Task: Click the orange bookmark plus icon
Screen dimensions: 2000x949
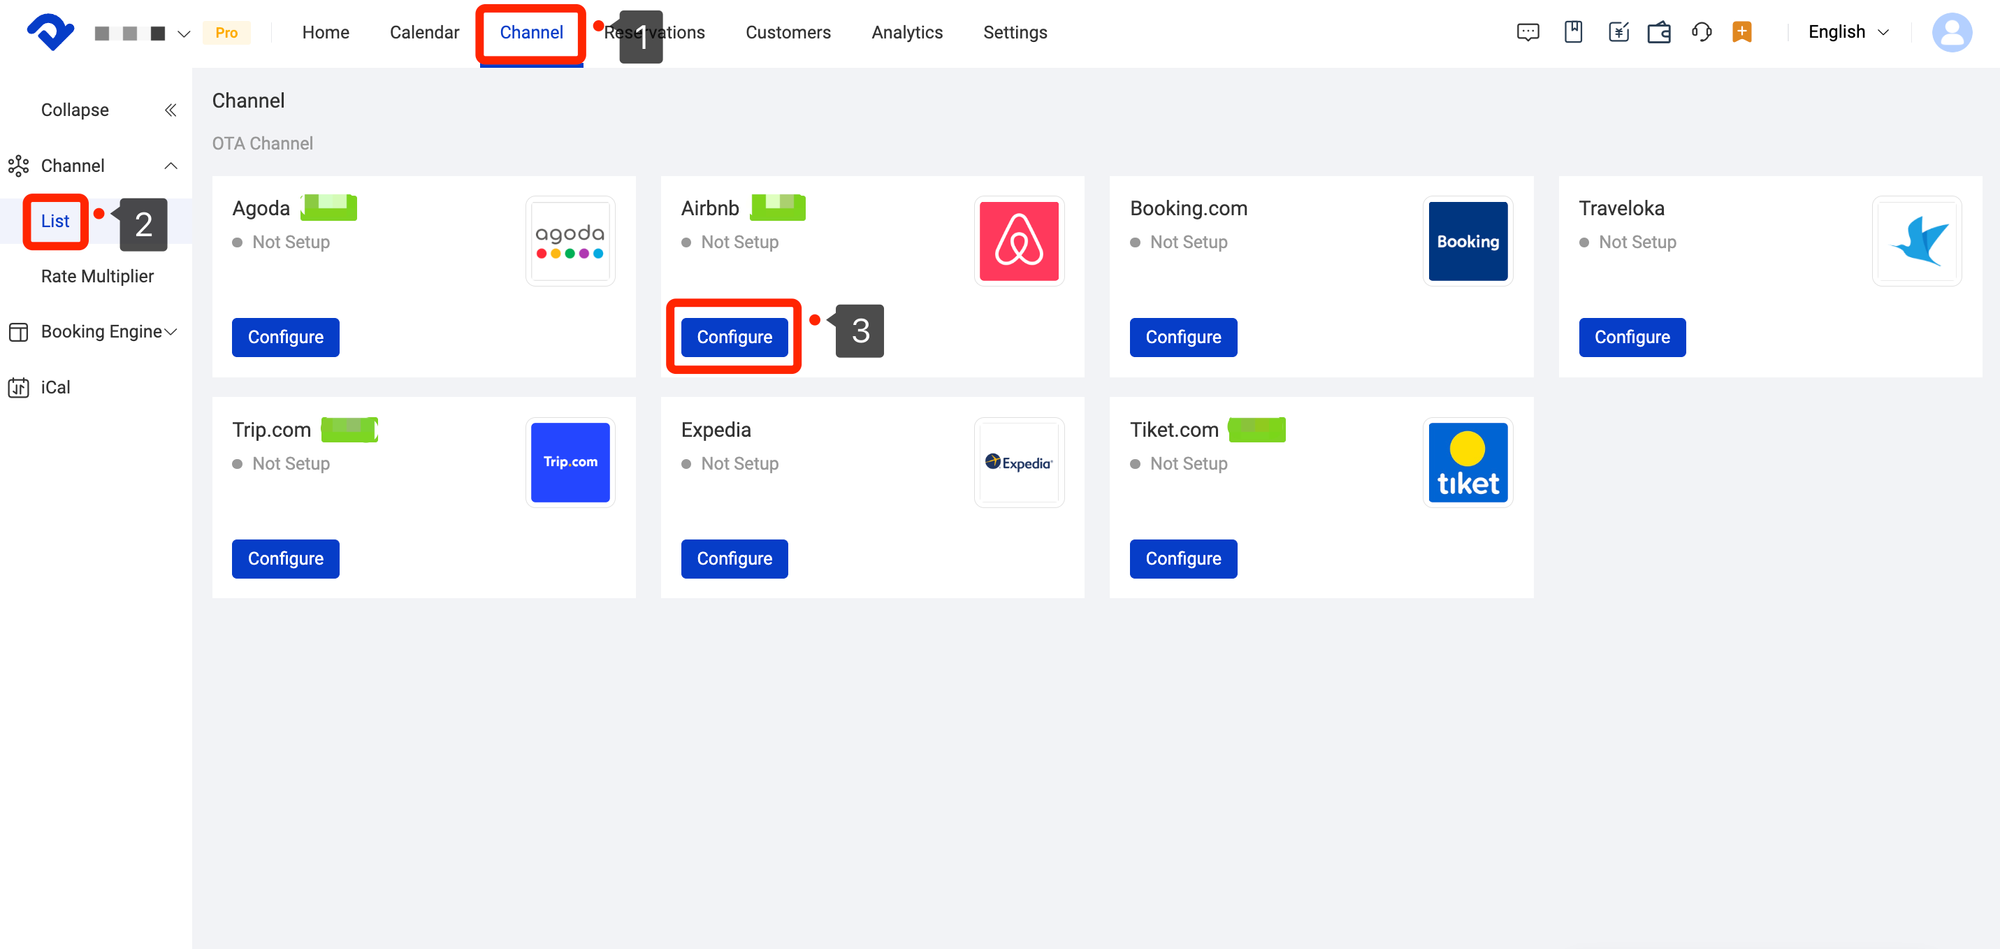Action: tap(1742, 32)
